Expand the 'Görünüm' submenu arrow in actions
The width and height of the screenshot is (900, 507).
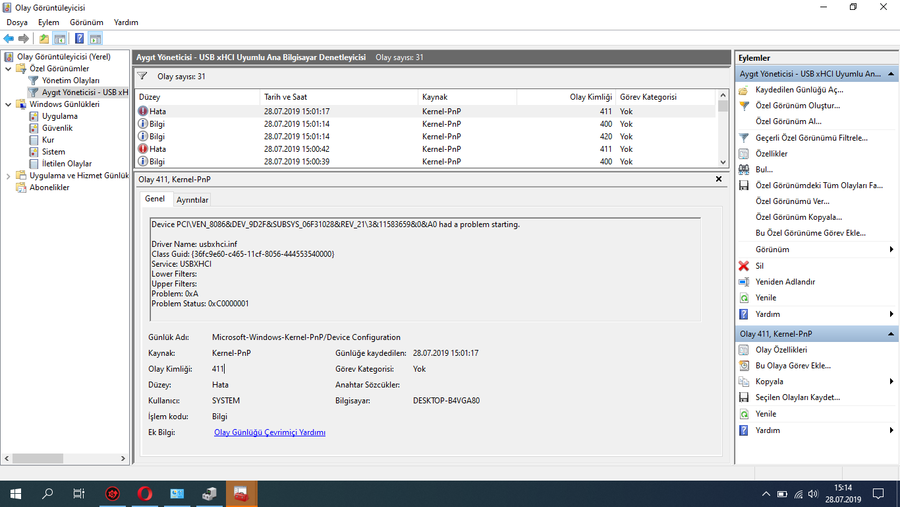[891, 250]
